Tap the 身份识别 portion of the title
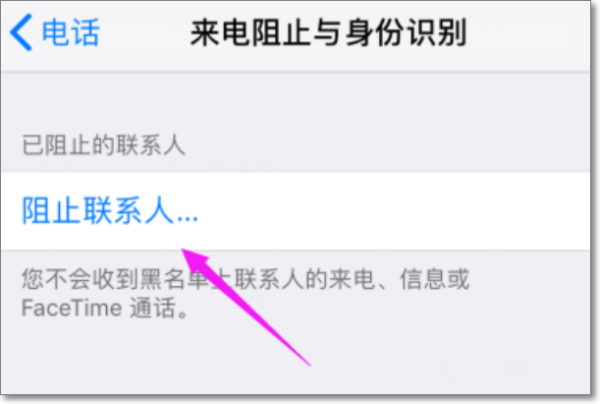 [406, 33]
